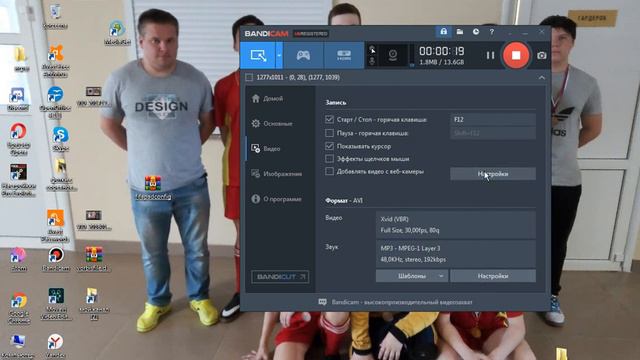Switch to HDMI device recording mode

[x=344, y=55]
